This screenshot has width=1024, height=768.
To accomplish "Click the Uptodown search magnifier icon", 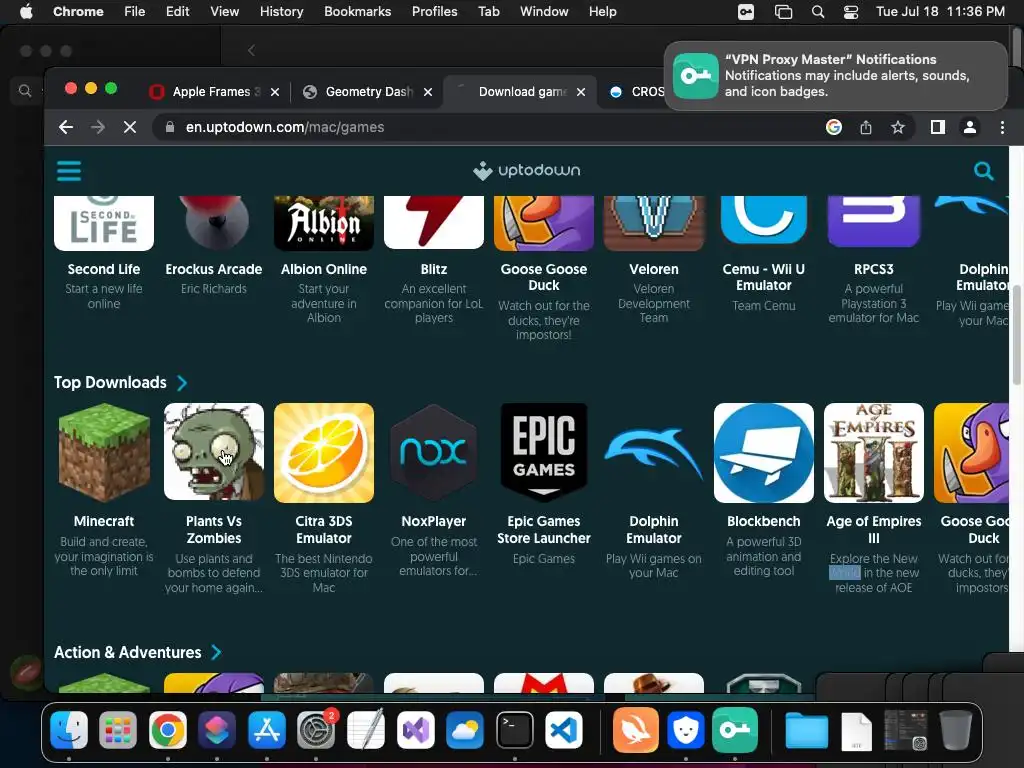I will tap(983, 171).
